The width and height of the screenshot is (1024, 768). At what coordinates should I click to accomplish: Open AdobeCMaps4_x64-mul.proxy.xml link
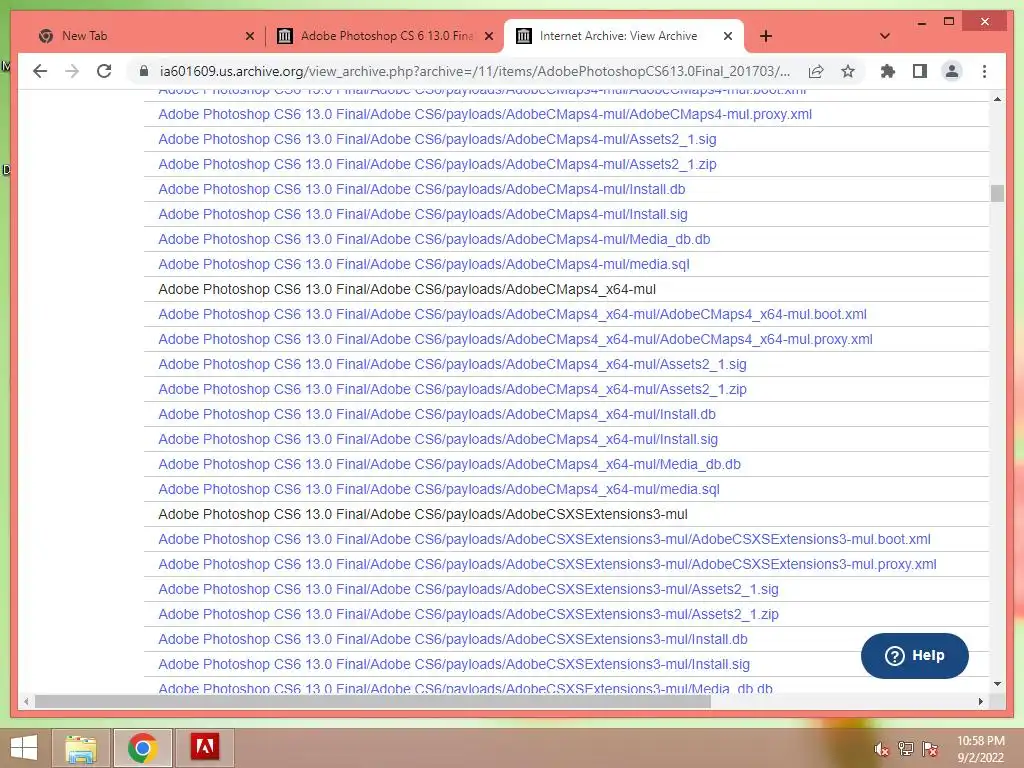click(x=515, y=339)
